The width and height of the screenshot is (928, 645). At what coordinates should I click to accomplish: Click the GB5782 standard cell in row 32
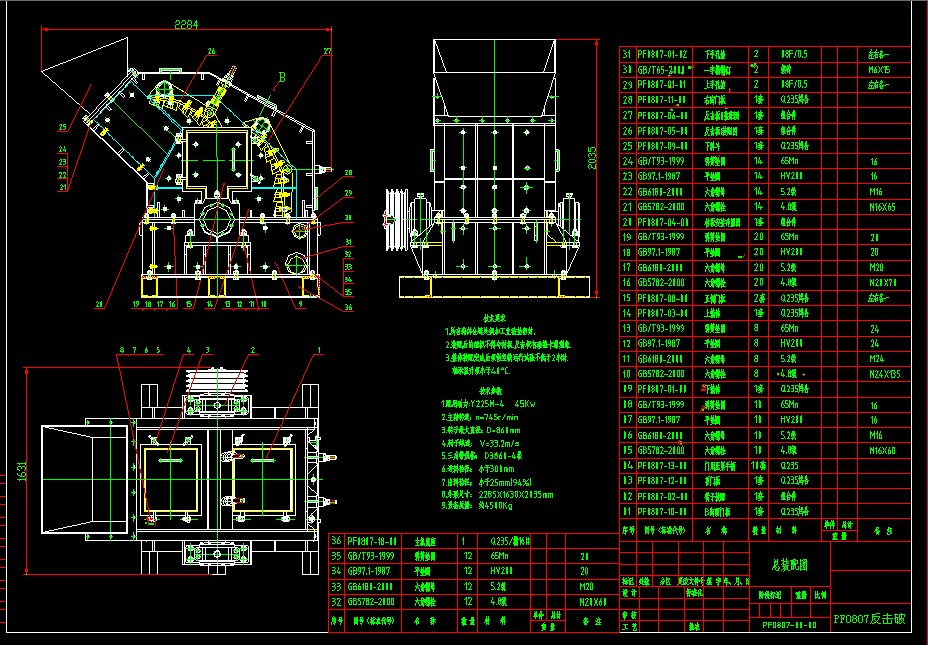370,602
